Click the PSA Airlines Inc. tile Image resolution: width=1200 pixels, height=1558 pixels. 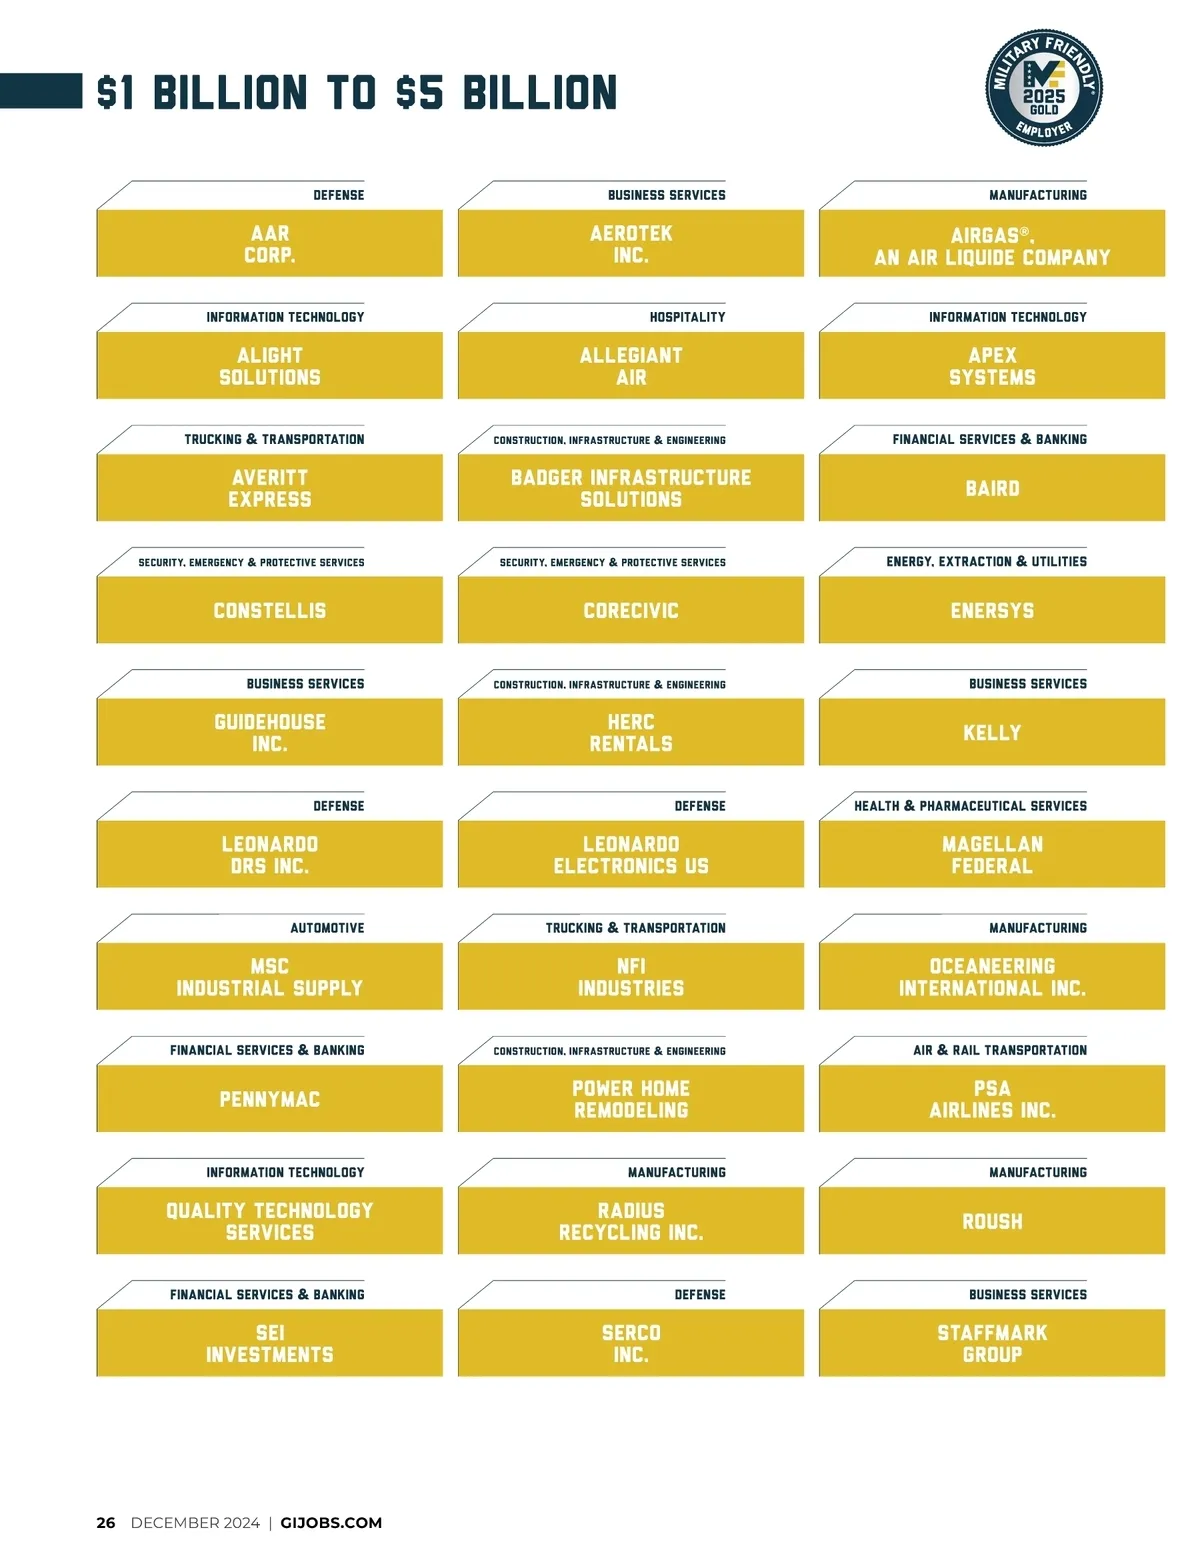tap(992, 1099)
